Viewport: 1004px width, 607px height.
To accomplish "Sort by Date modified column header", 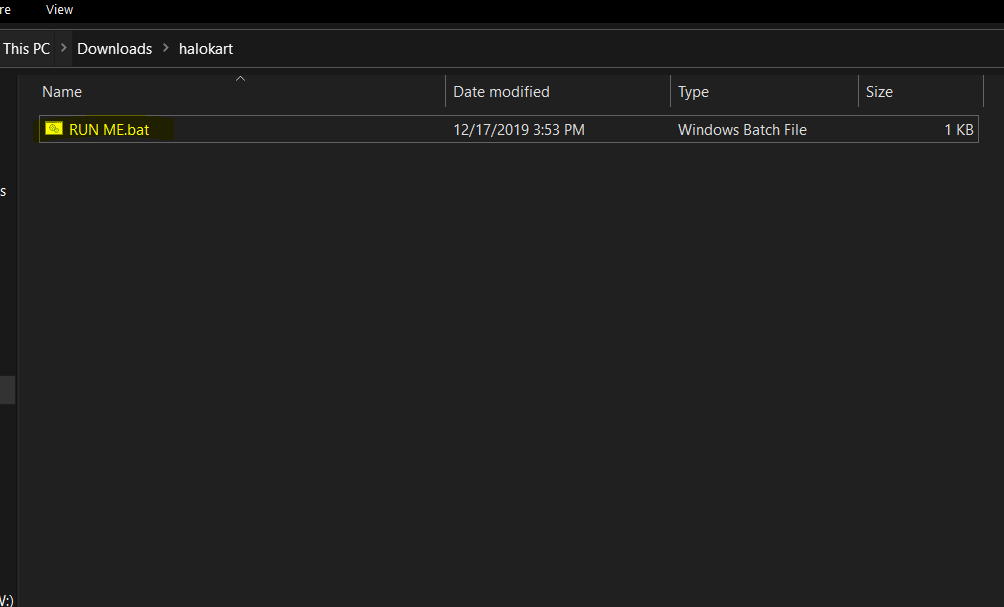I will [x=501, y=92].
